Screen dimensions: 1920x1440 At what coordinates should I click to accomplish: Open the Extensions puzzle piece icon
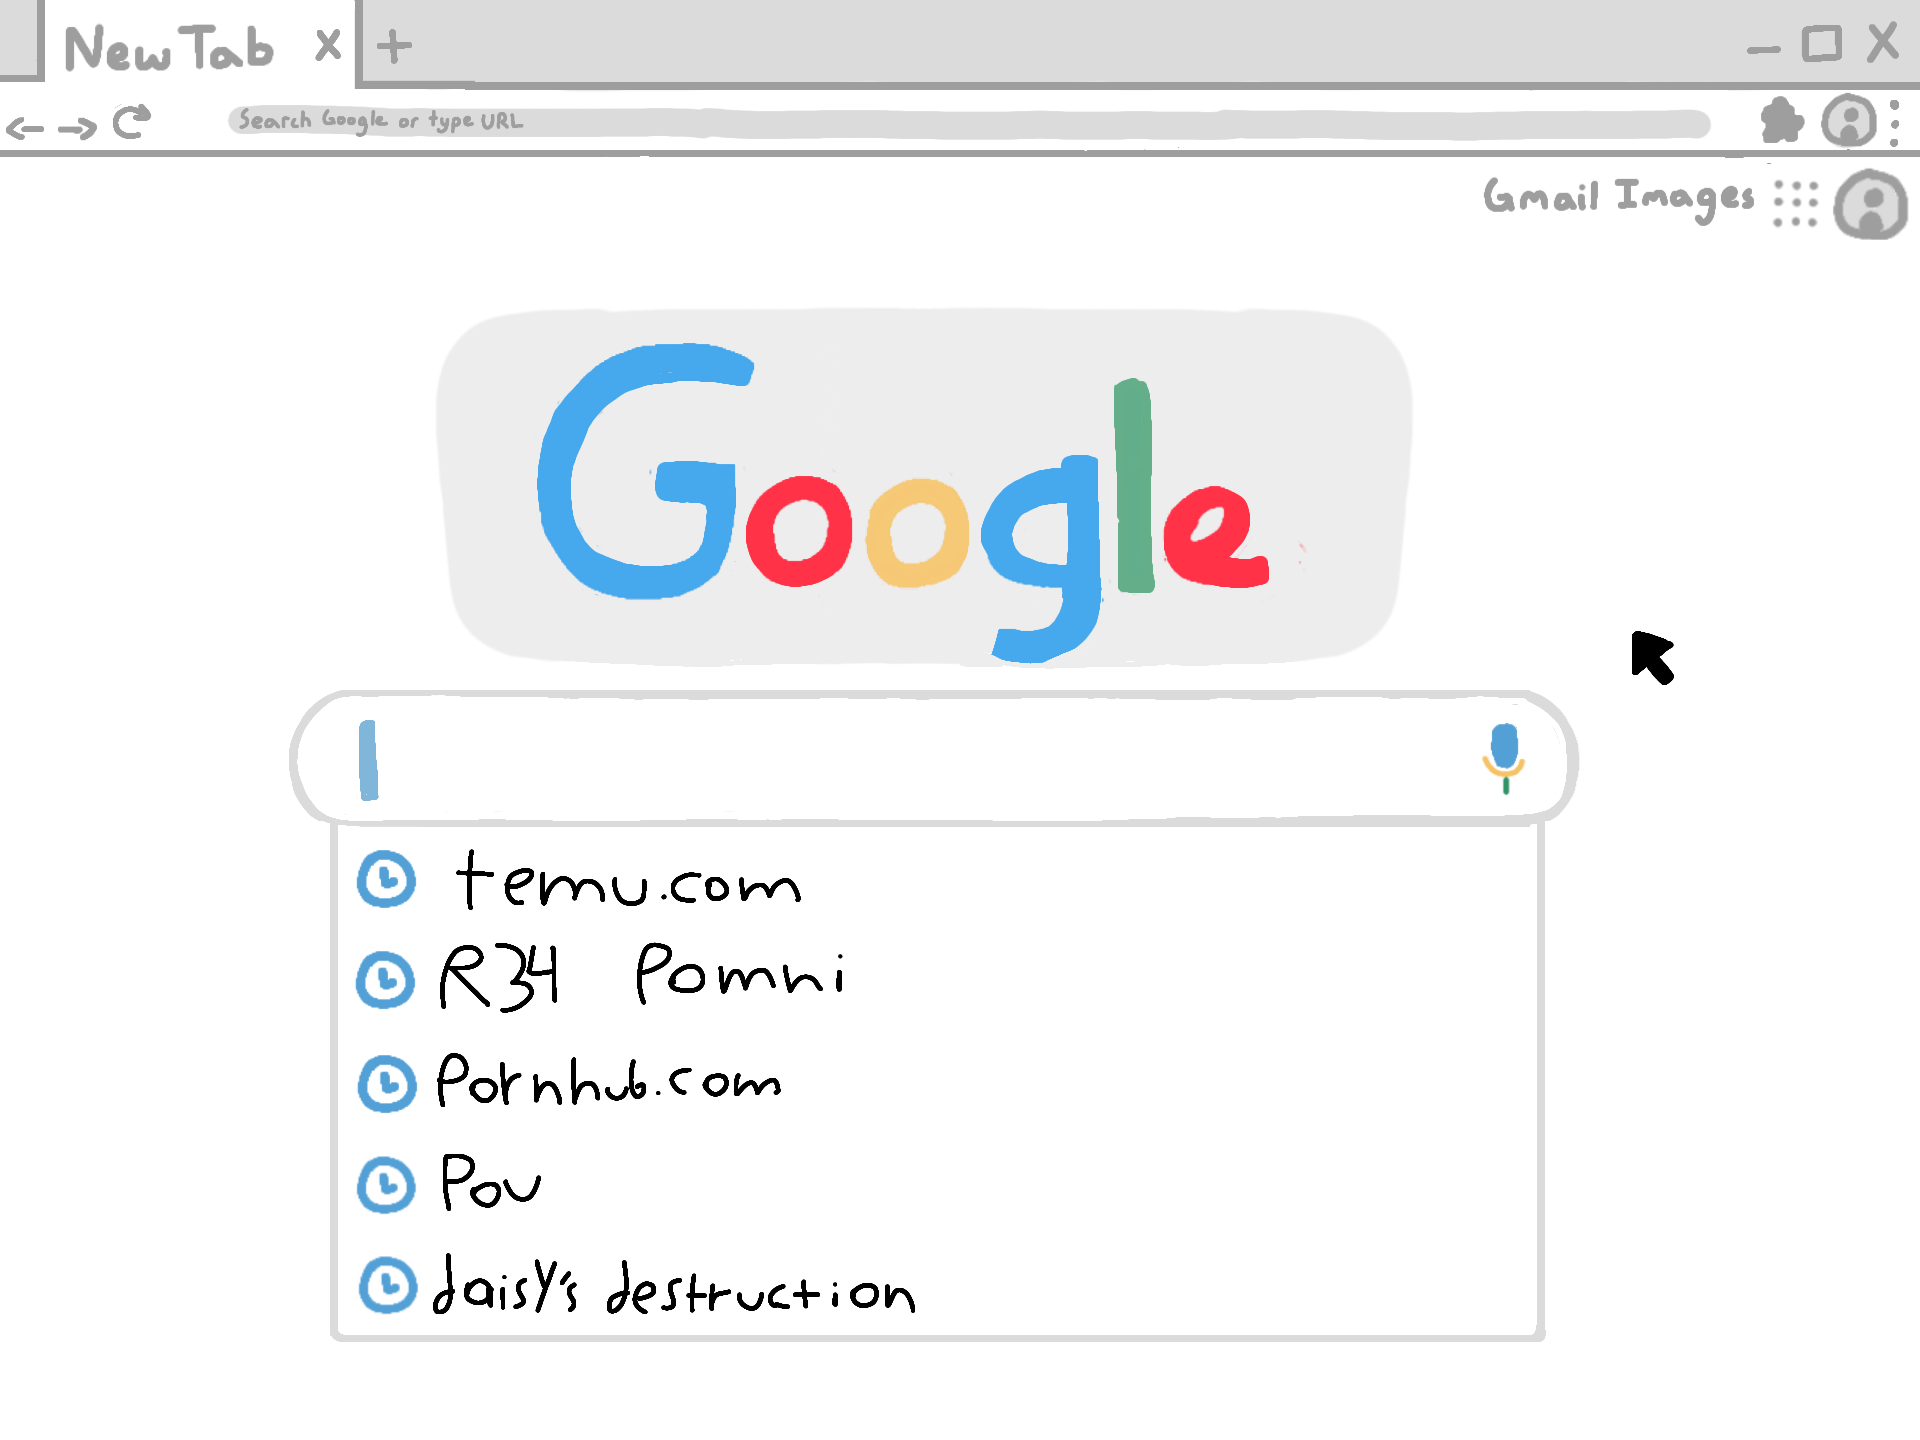click(1782, 121)
